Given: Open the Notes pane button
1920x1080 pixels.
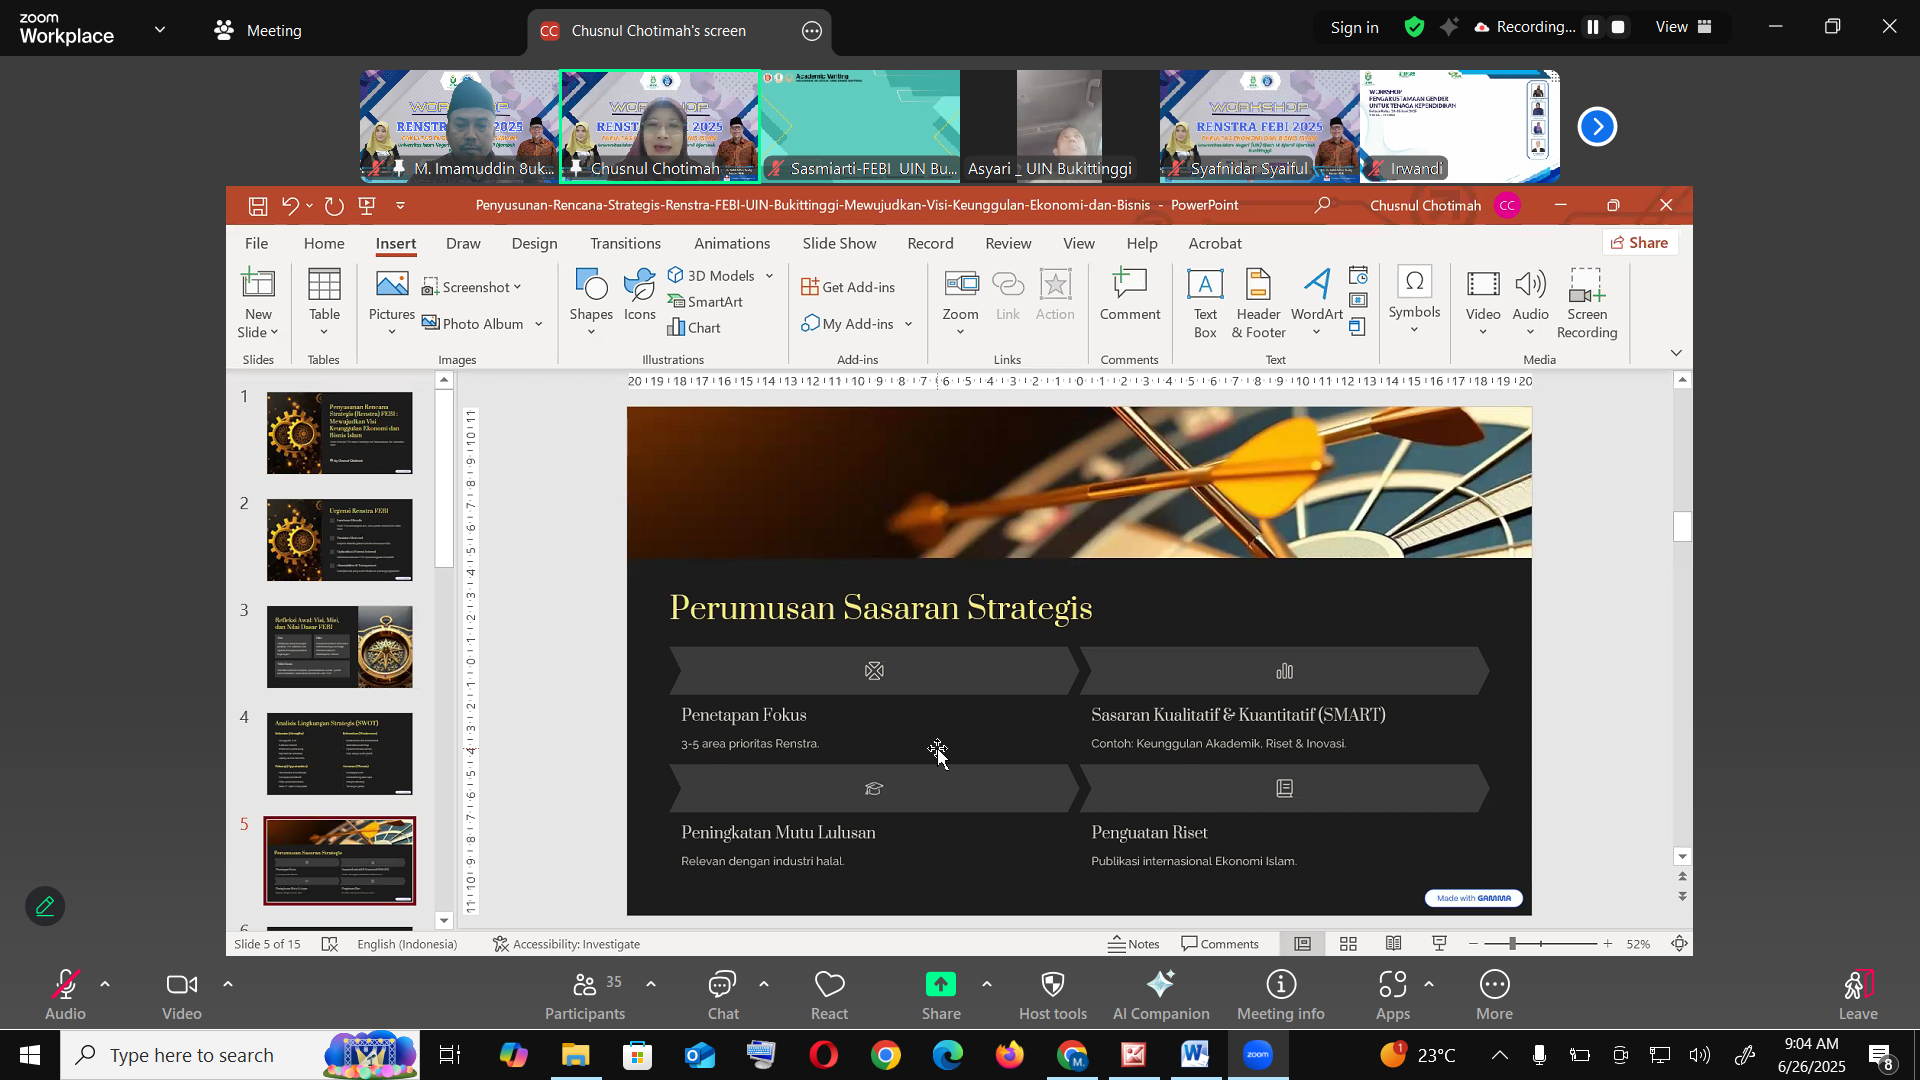Looking at the screenshot, I should 1134,944.
